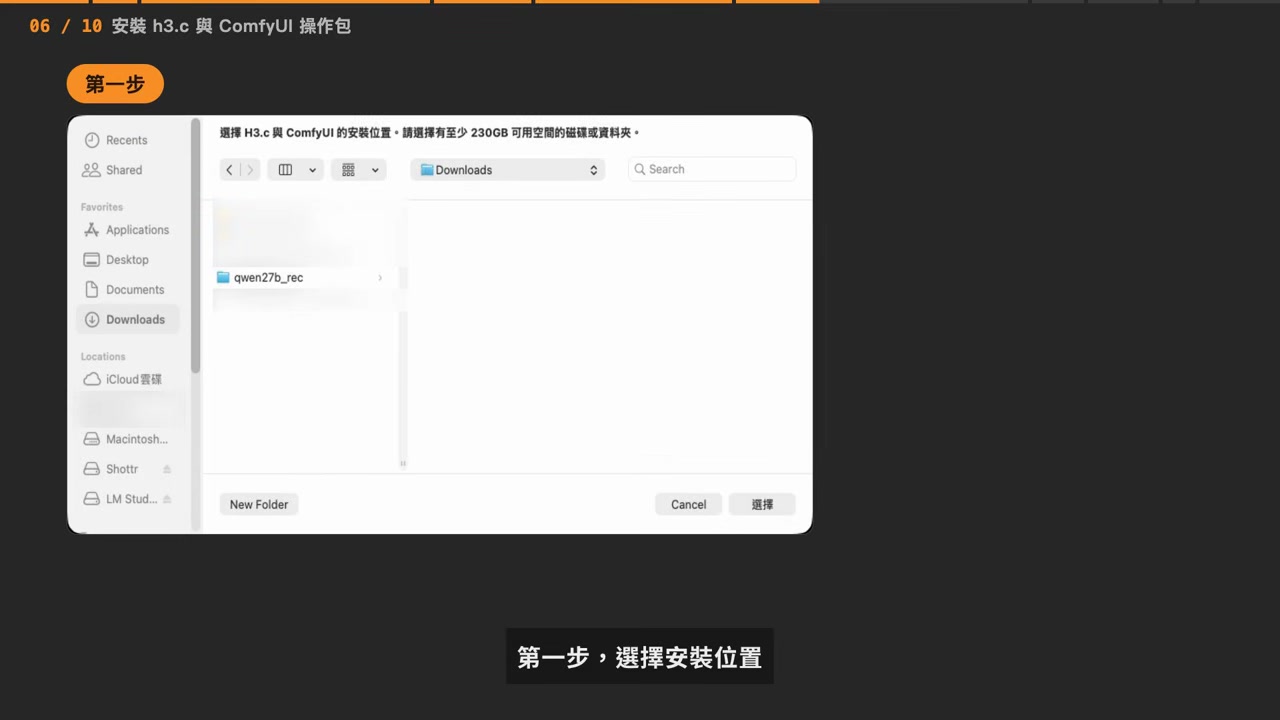Click the Search field

coord(712,169)
